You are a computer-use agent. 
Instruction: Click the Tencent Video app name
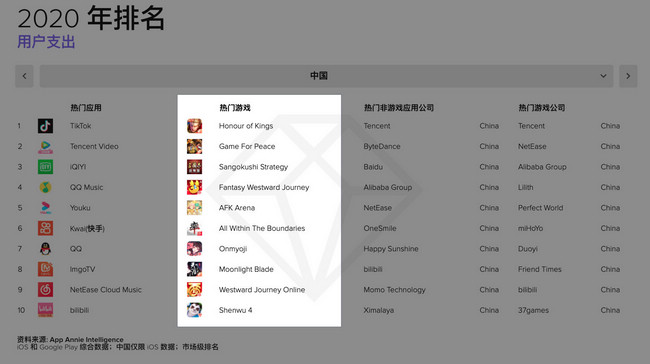pyautogui.click(x=94, y=146)
